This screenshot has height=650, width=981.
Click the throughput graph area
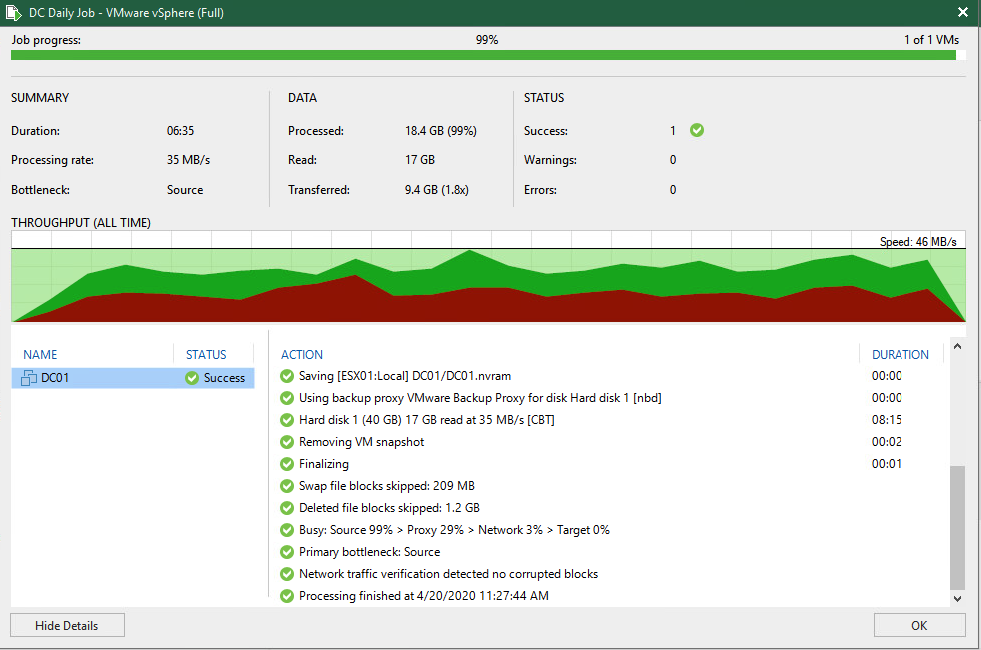tap(488, 277)
